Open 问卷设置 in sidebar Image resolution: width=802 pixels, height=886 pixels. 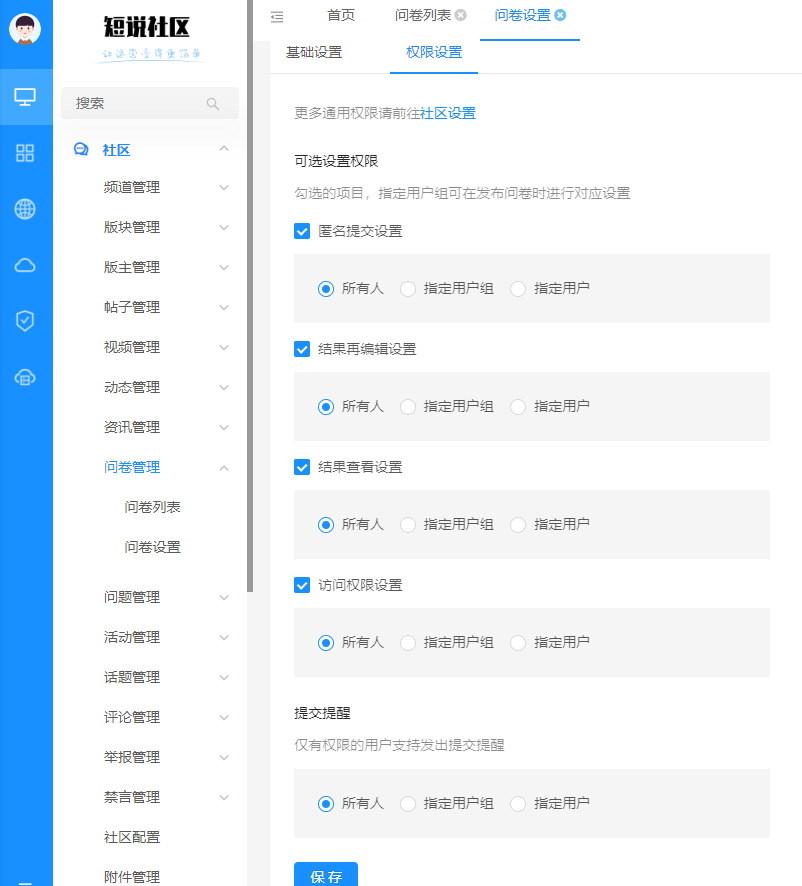coord(153,547)
